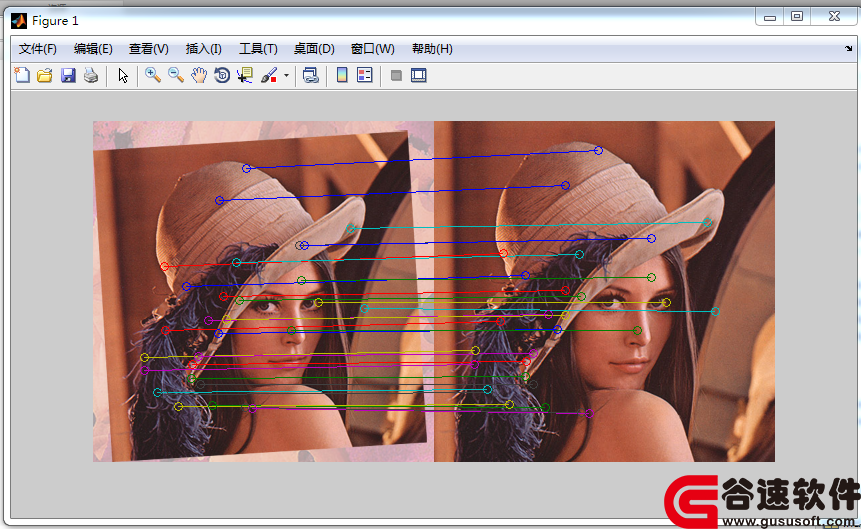This screenshot has width=861, height=529.
Task: Open the 文件(F) menu
Action: [37, 49]
